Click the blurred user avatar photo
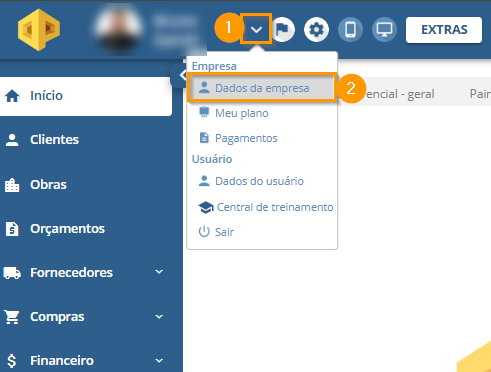 [x=118, y=29]
